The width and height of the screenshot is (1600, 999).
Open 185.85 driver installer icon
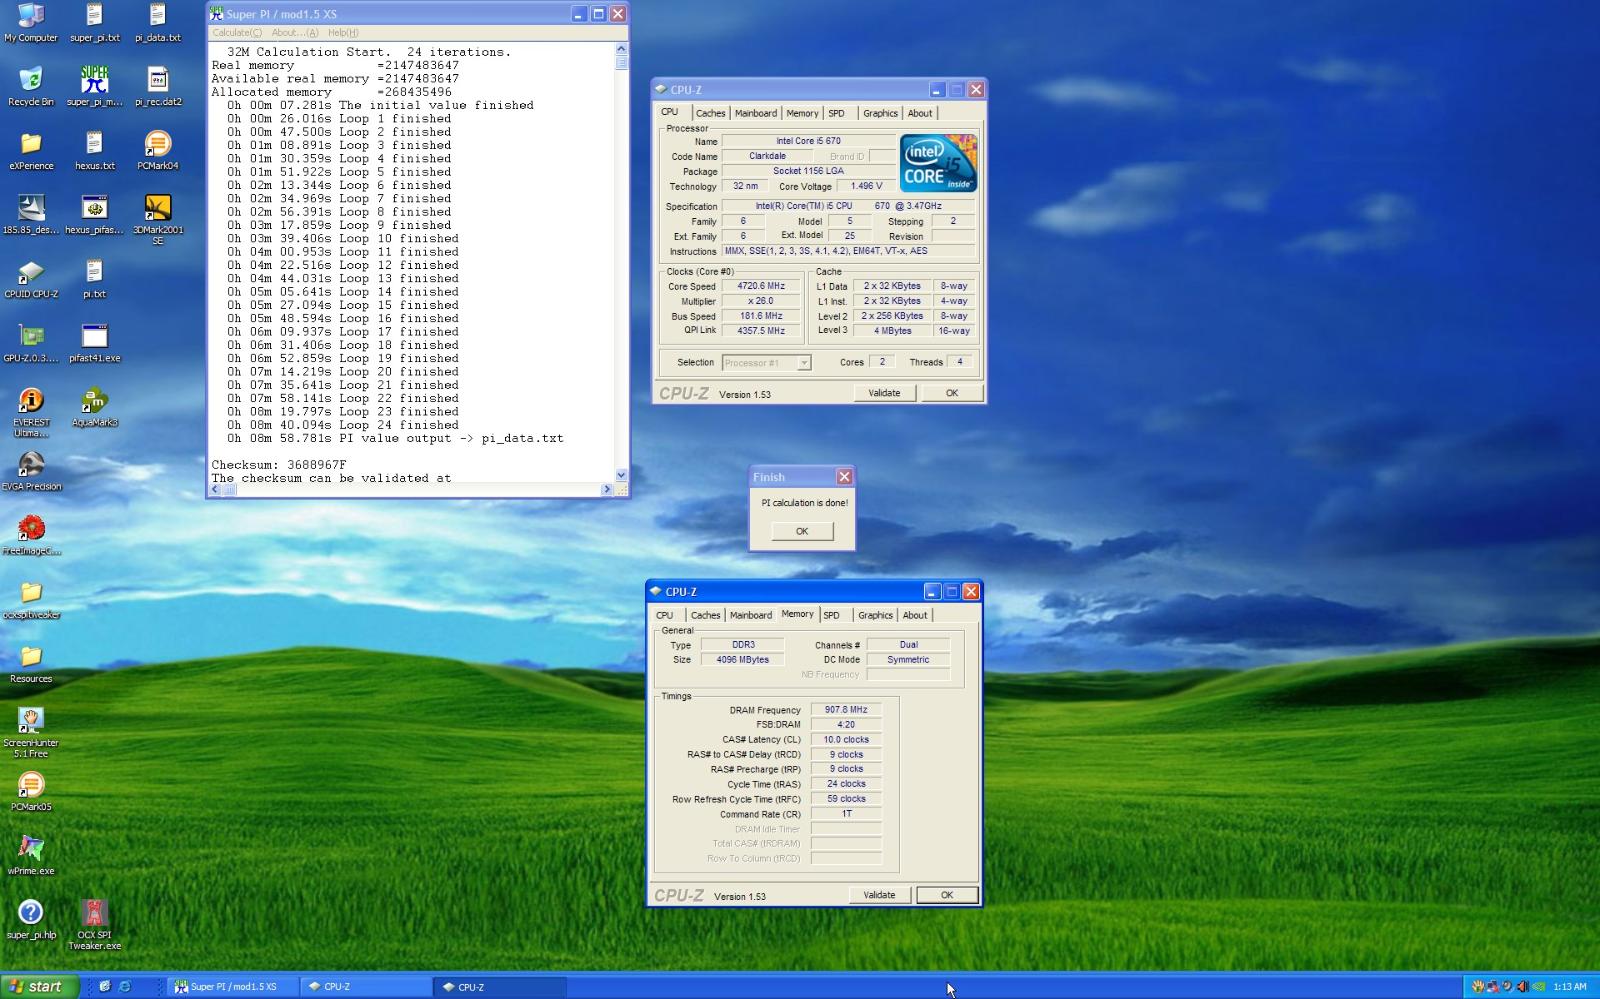(31, 215)
